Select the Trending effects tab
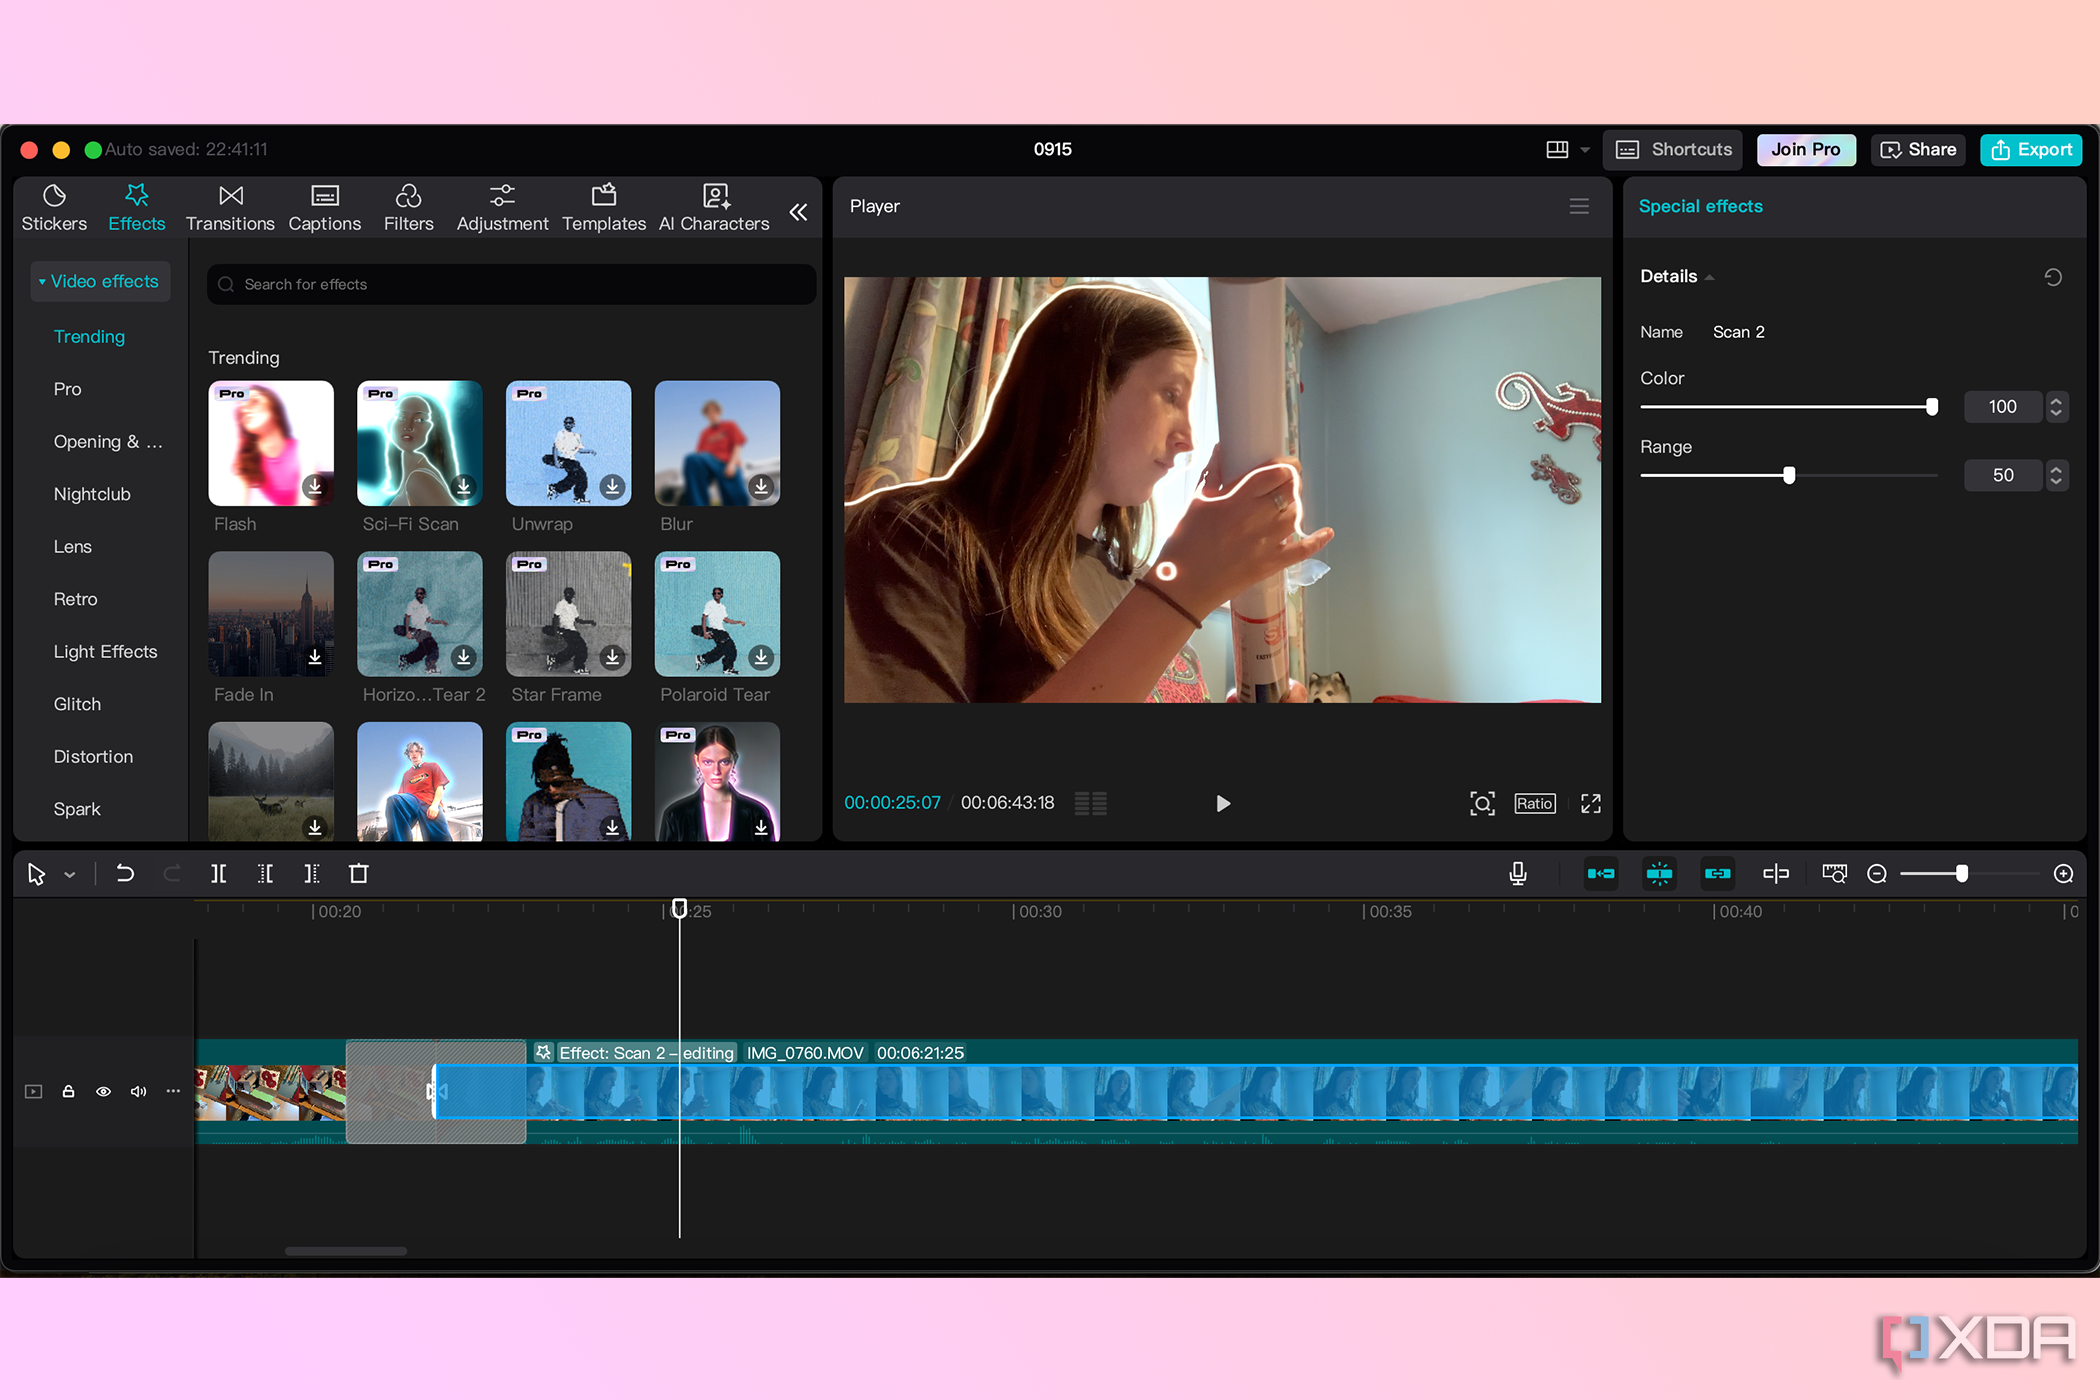The height and width of the screenshot is (1400, 2100). pos(91,336)
